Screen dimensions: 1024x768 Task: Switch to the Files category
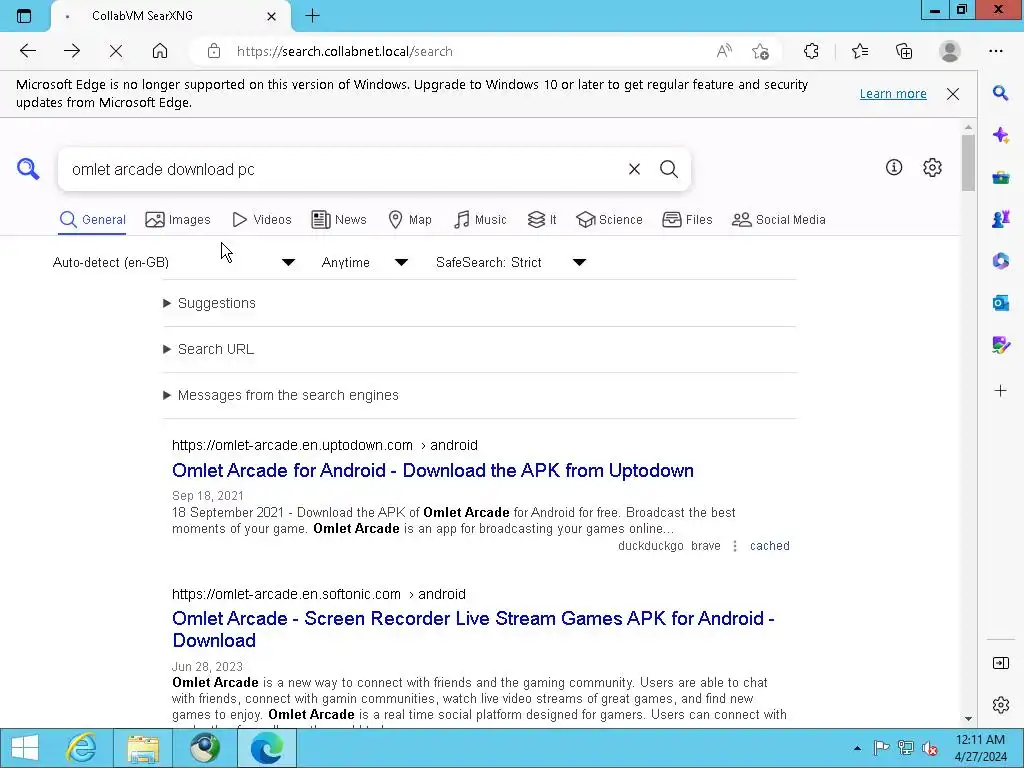pyautogui.click(x=687, y=219)
